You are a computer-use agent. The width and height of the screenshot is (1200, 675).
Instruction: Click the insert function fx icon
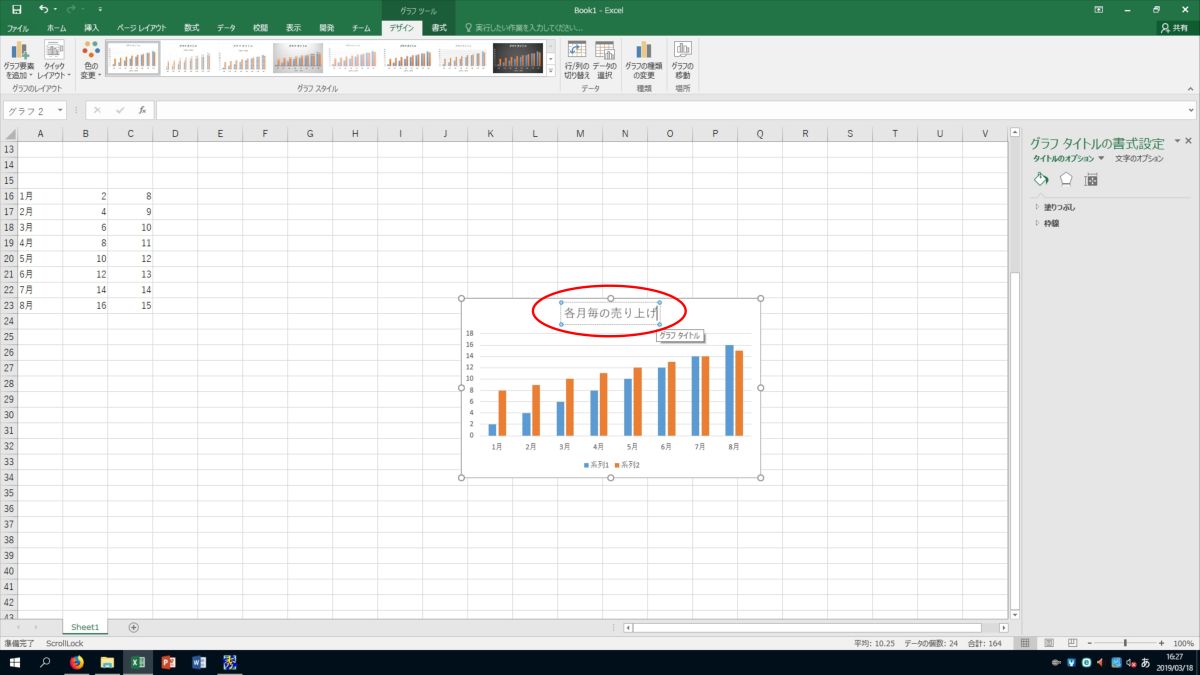click(143, 110)
